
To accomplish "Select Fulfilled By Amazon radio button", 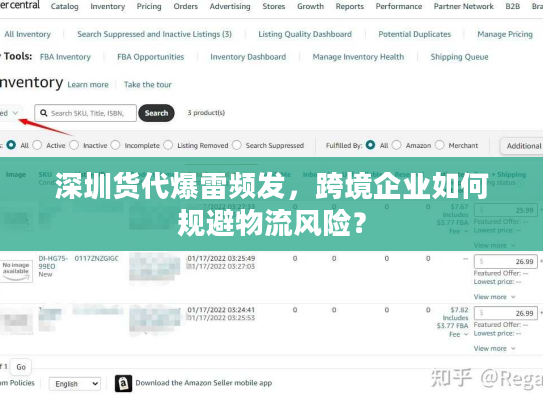I will 397,145.
